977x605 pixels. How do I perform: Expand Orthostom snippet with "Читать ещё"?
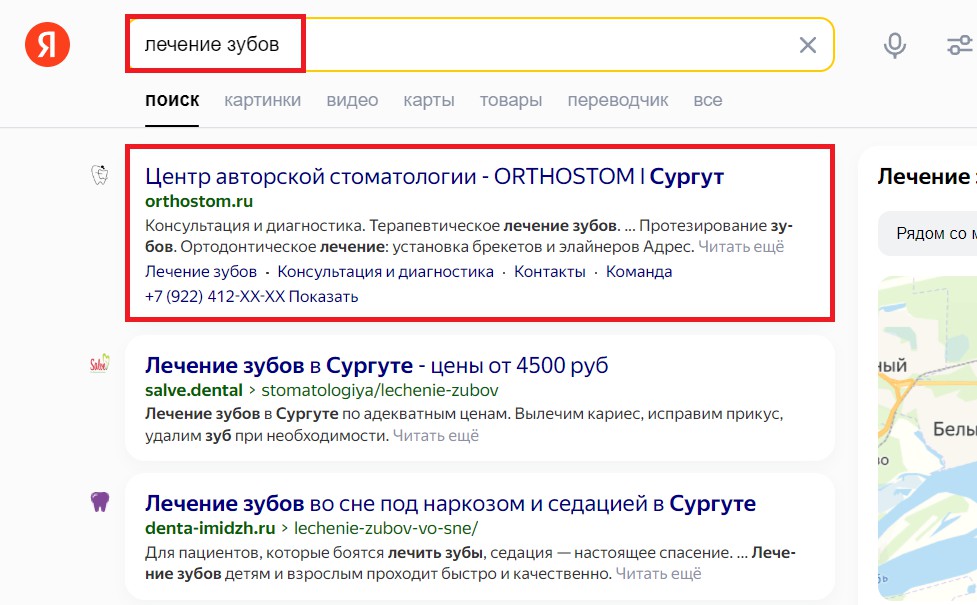coord(741,247)
